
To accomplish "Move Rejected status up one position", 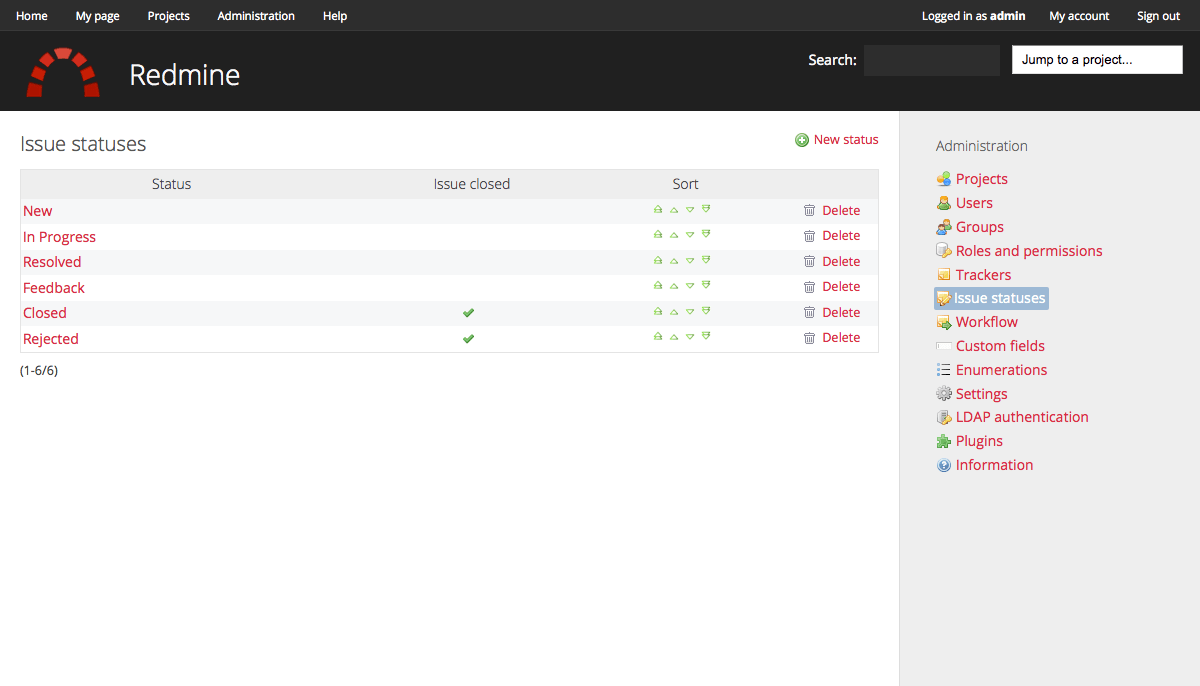I will [x=674, y=336].
